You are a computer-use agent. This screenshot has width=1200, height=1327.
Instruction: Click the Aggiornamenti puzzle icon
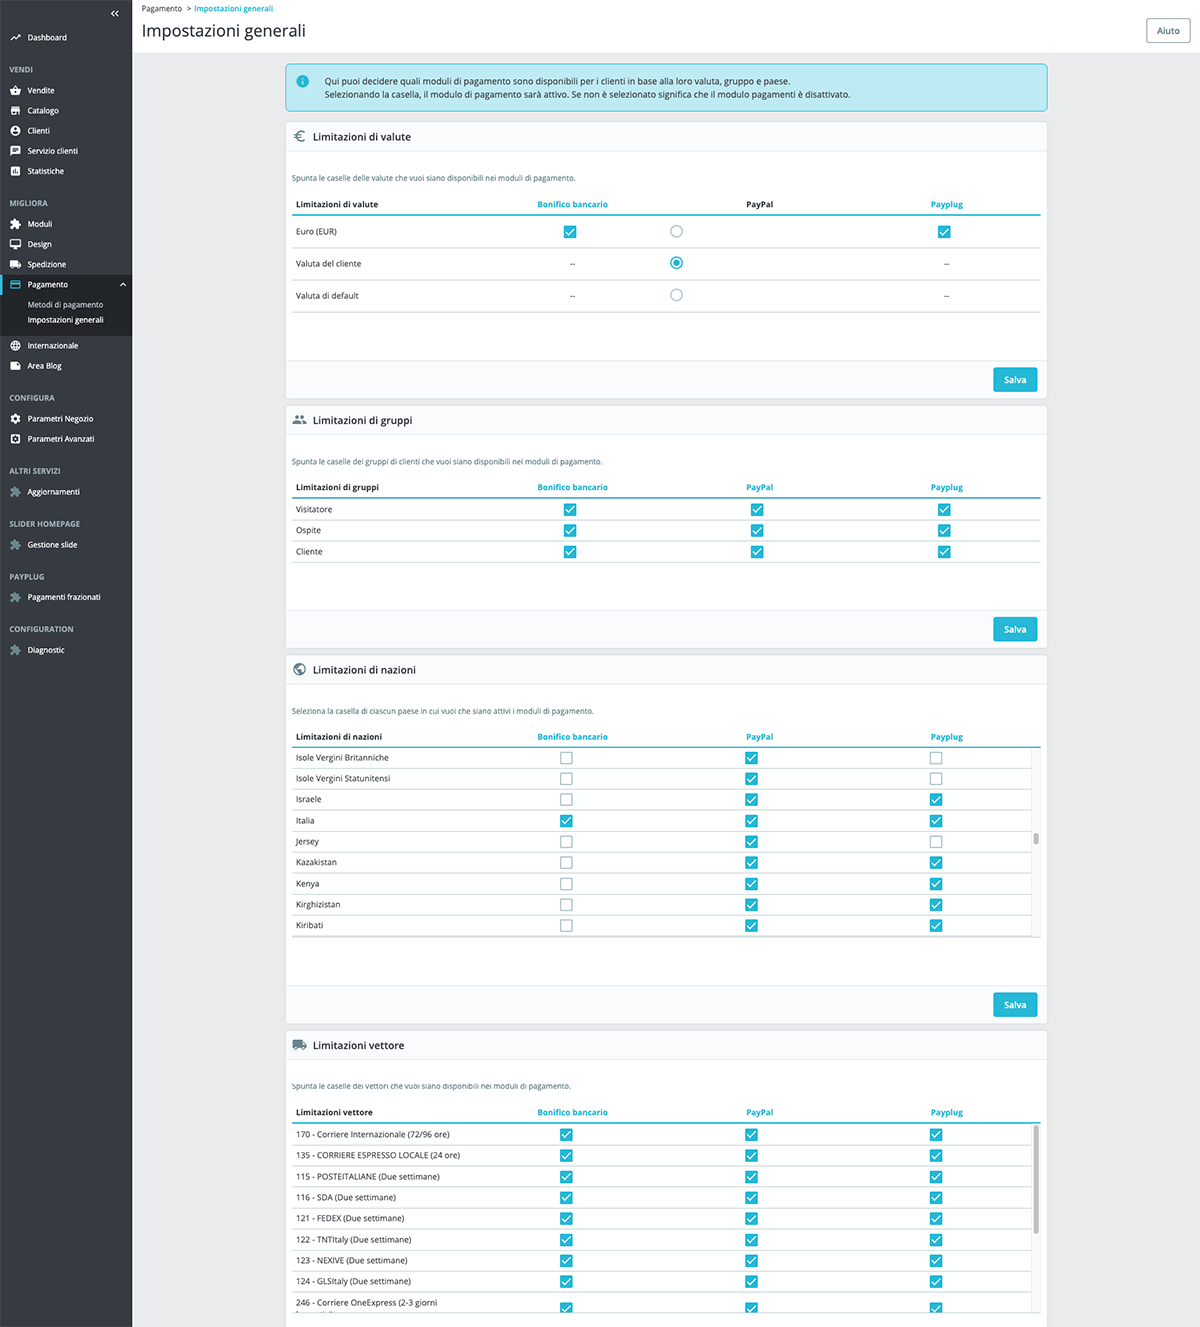pyautogui.click(x=15, y=491)
